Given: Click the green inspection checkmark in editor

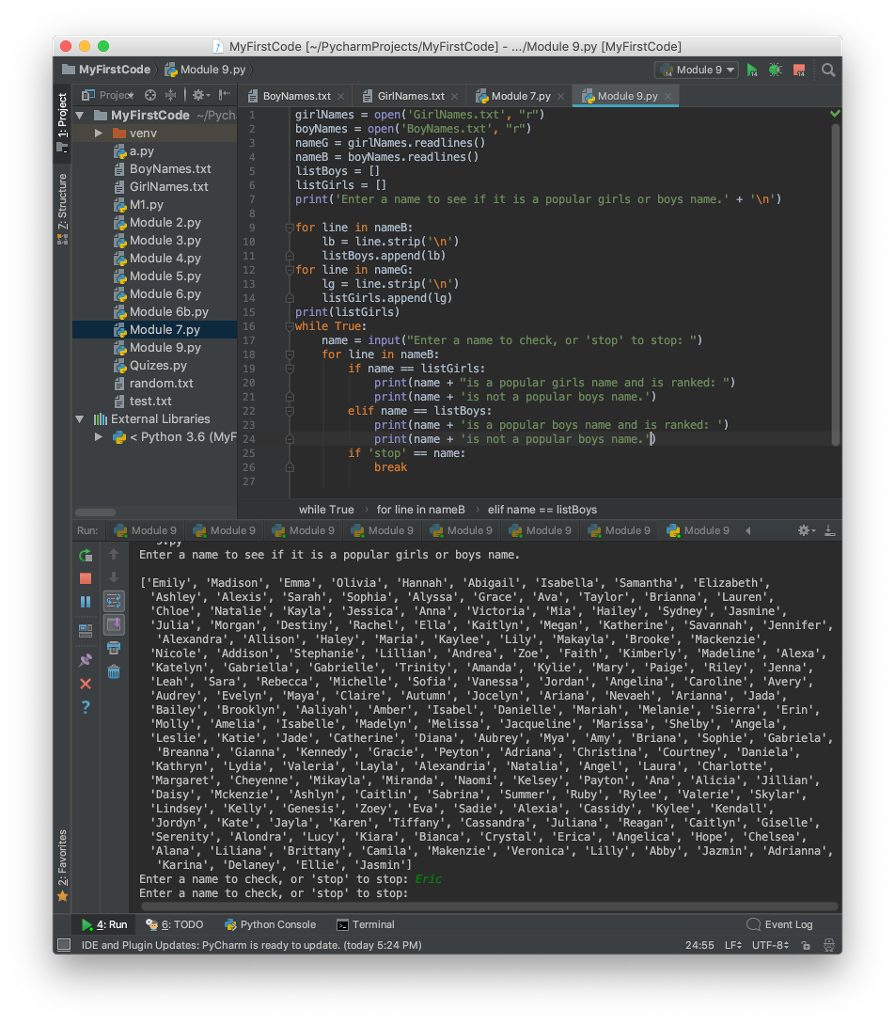Looking at the screenshot, I should 834,114.
